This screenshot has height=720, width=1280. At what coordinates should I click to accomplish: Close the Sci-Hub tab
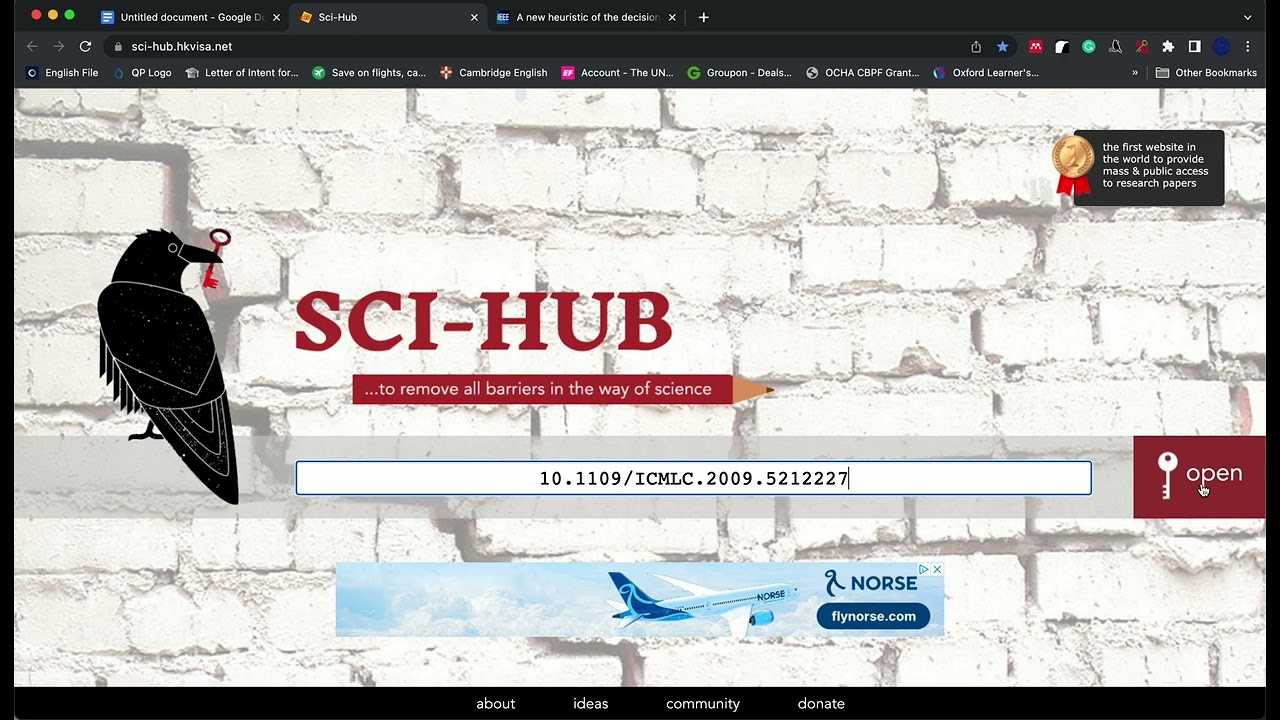point(475,17)
